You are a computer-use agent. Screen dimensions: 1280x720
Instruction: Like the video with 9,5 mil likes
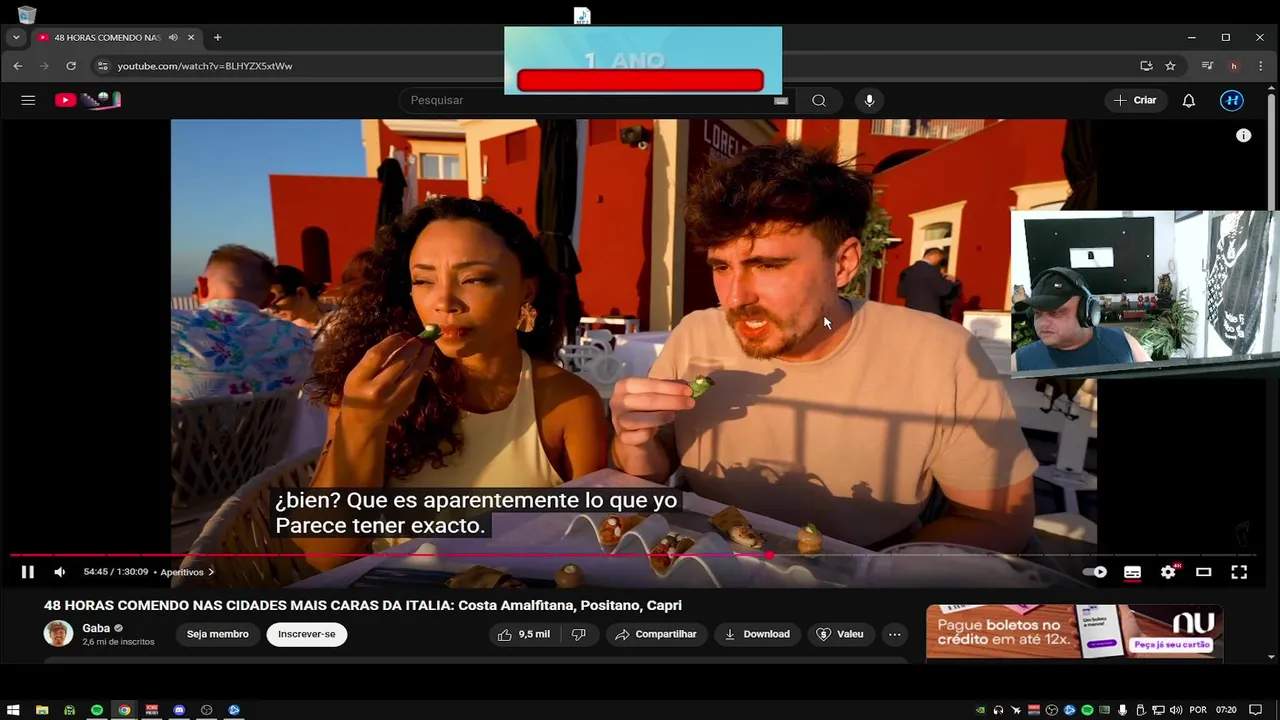click(524, 634)
